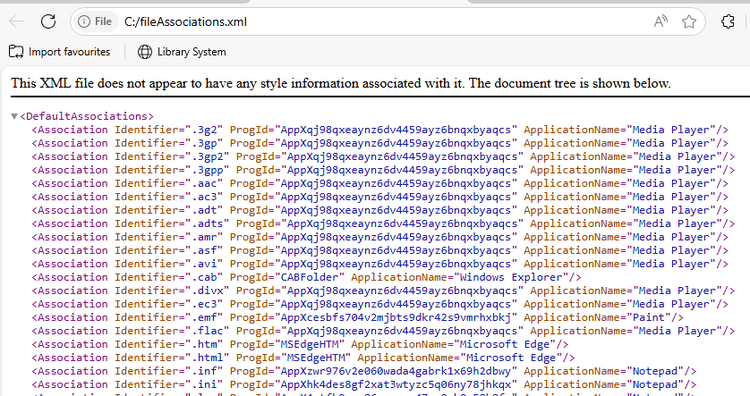Screen dimensions: 750x396
Task: Open the Extensions puzzle icon
Action: [728, 22]
